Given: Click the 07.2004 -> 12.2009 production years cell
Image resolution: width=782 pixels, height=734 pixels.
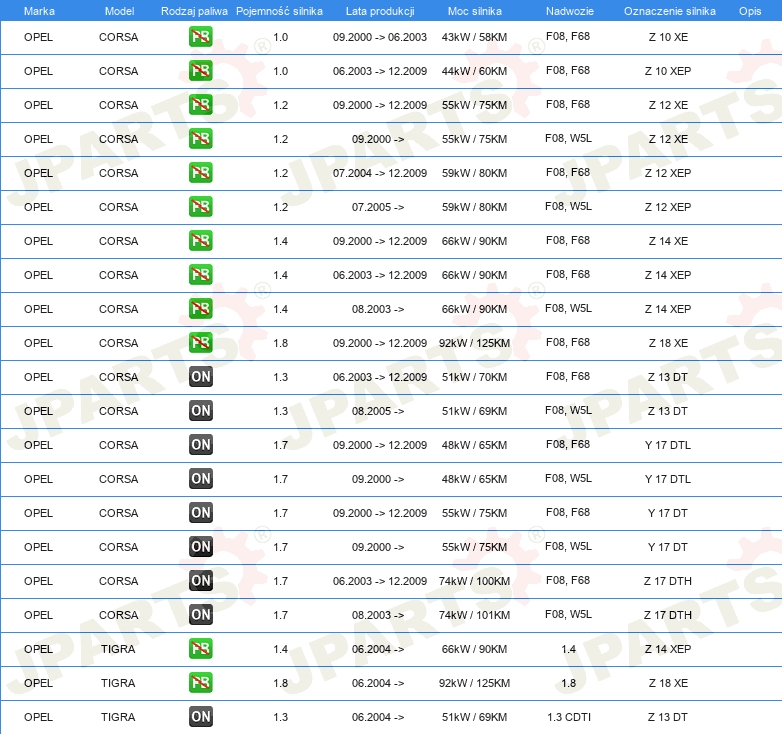Looking at the screenshot, I should pyautogui.click(x=380, y=173).
